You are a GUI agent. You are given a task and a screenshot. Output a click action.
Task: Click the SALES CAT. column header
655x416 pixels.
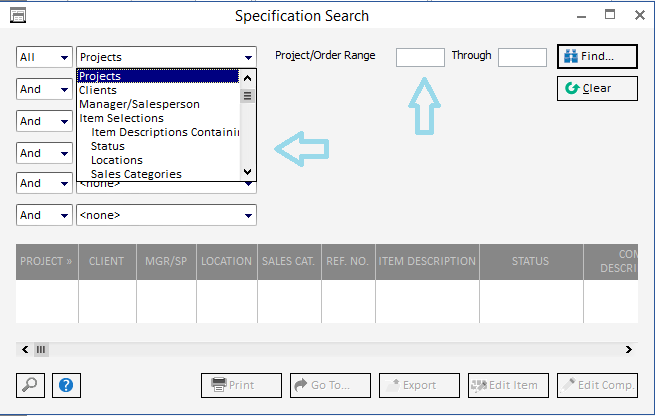(x=289, y=262)
